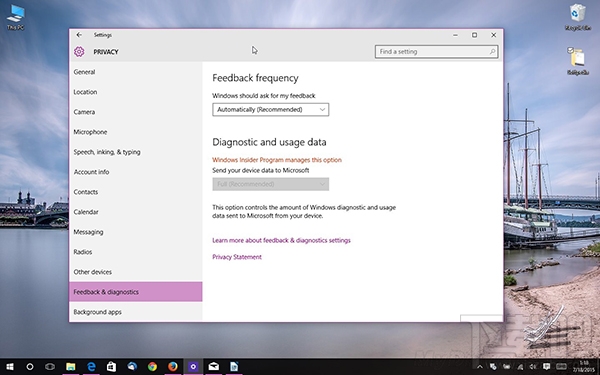Open the Mail app from the taskbar
600x375 pixels.
point(214,367)
